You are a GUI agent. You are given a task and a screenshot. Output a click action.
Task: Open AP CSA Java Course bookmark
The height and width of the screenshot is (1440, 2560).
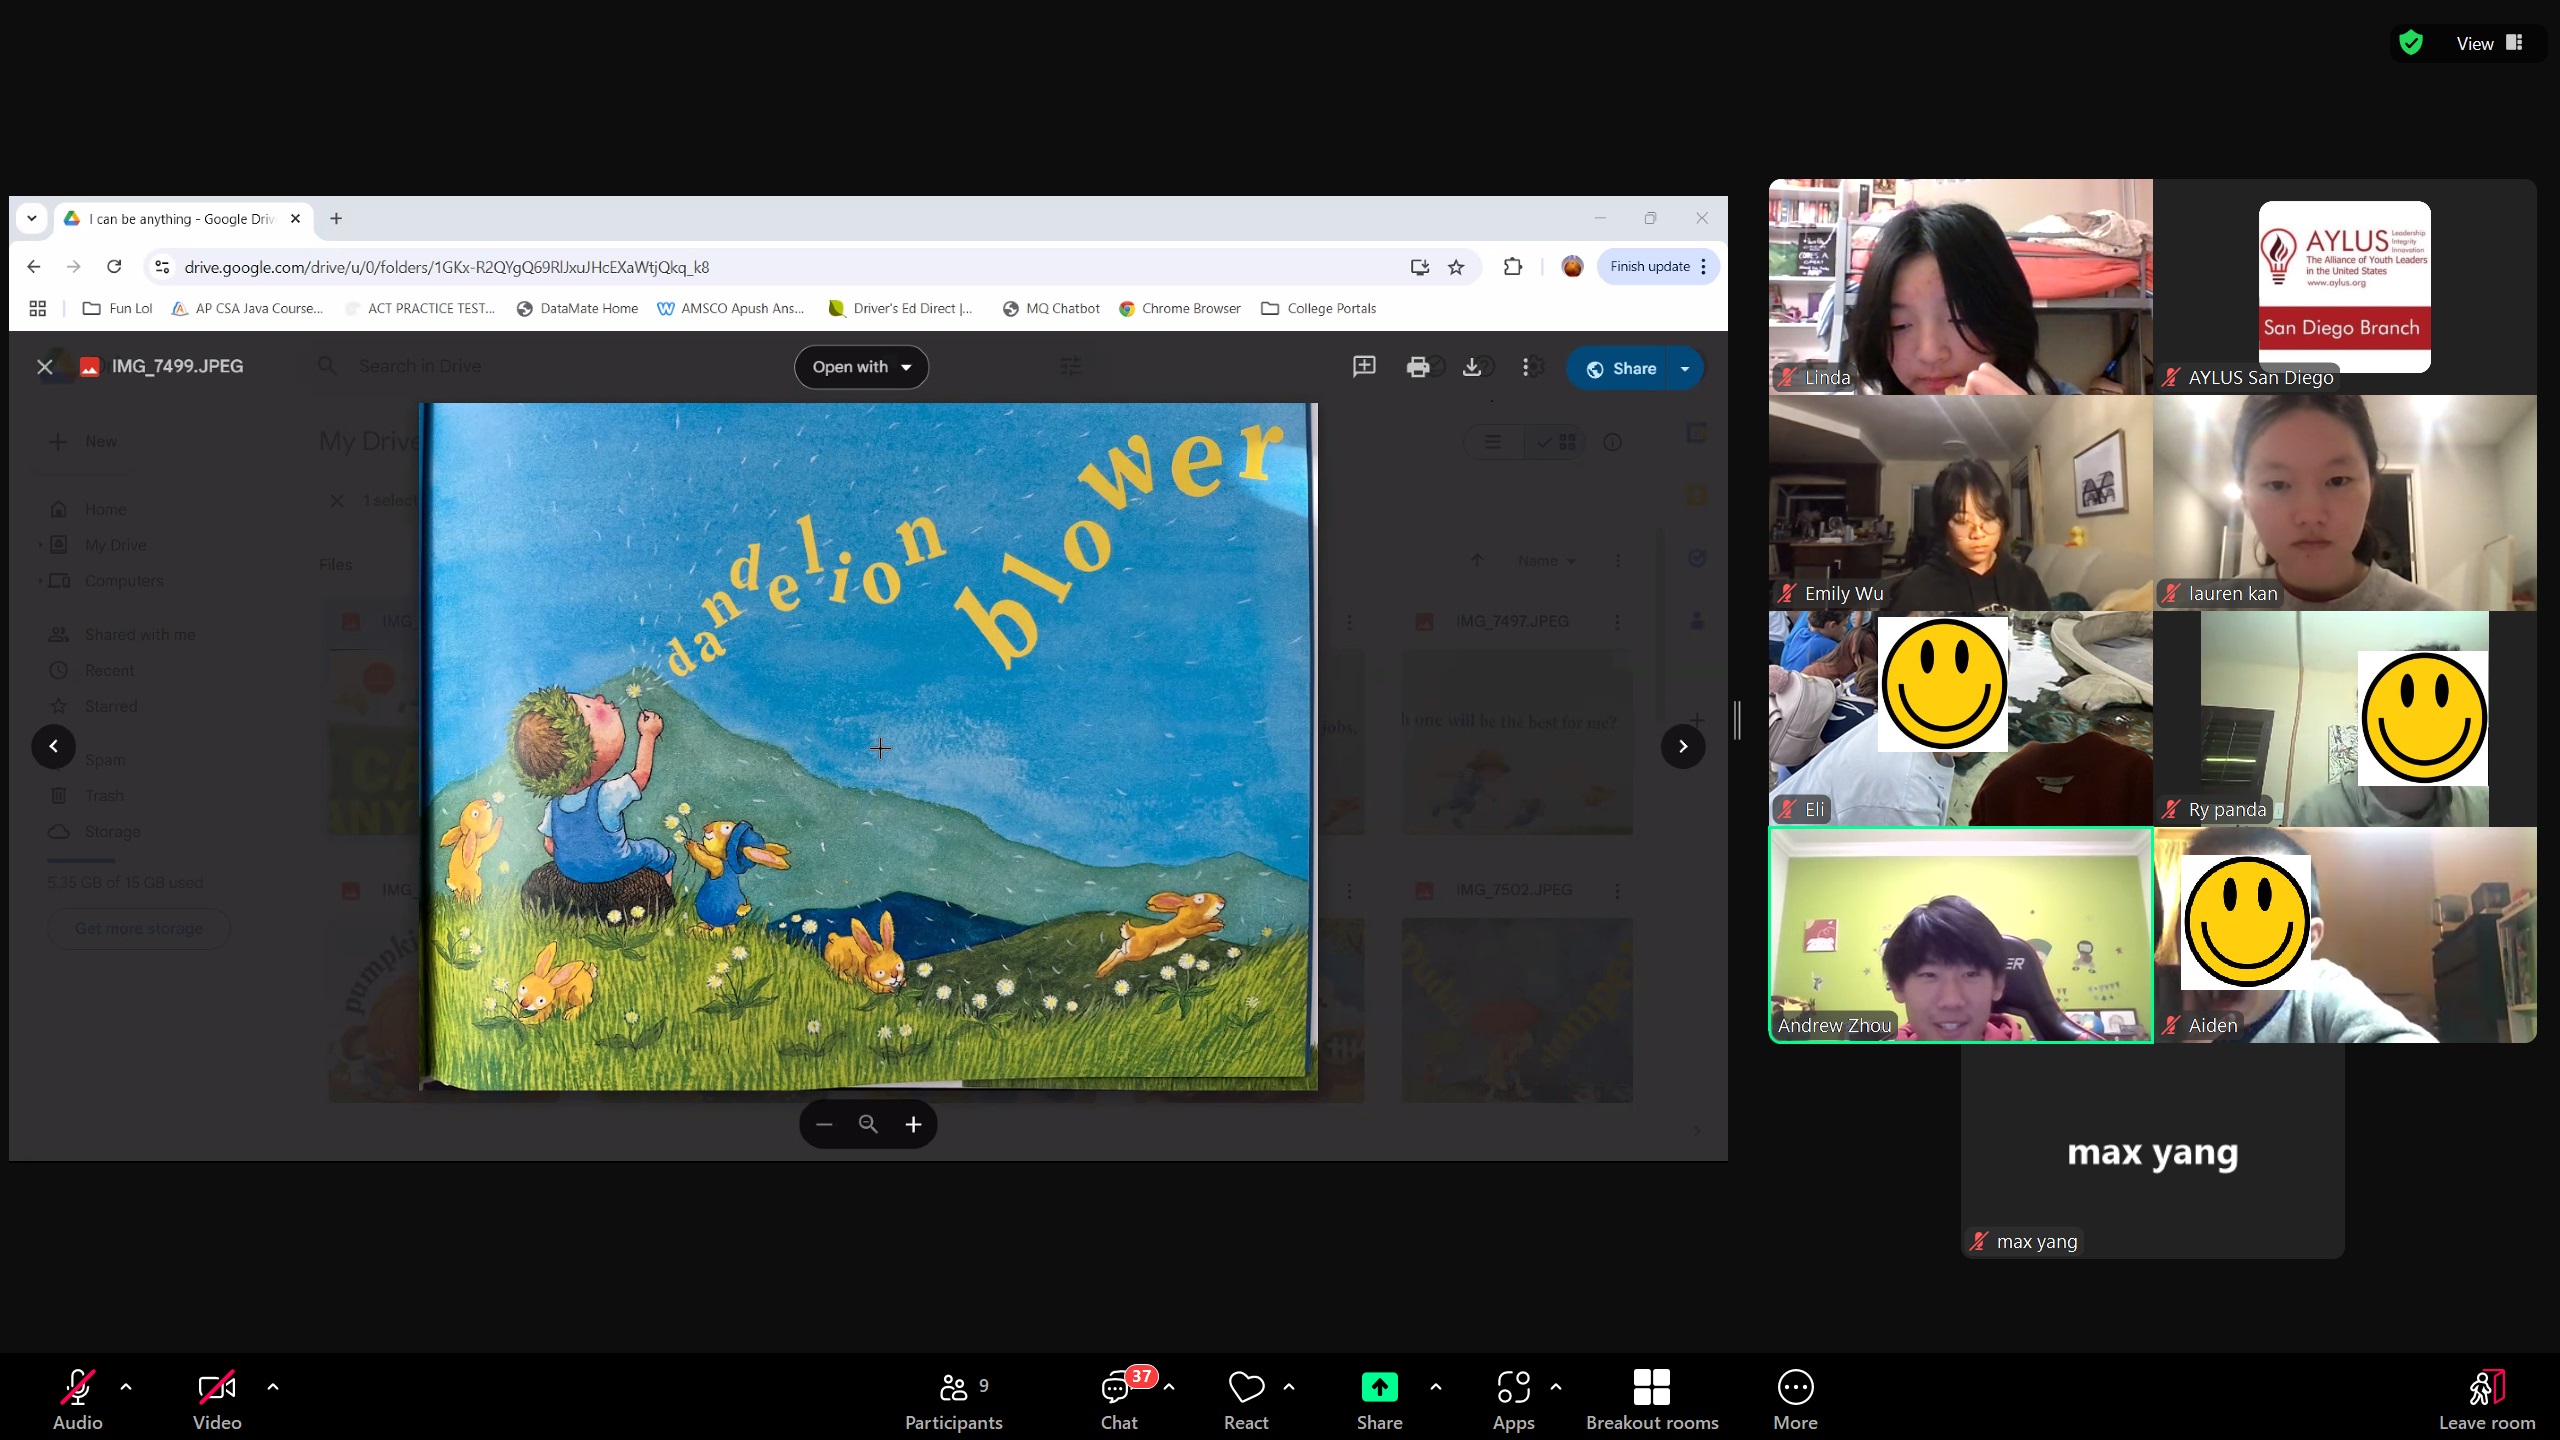248,309
